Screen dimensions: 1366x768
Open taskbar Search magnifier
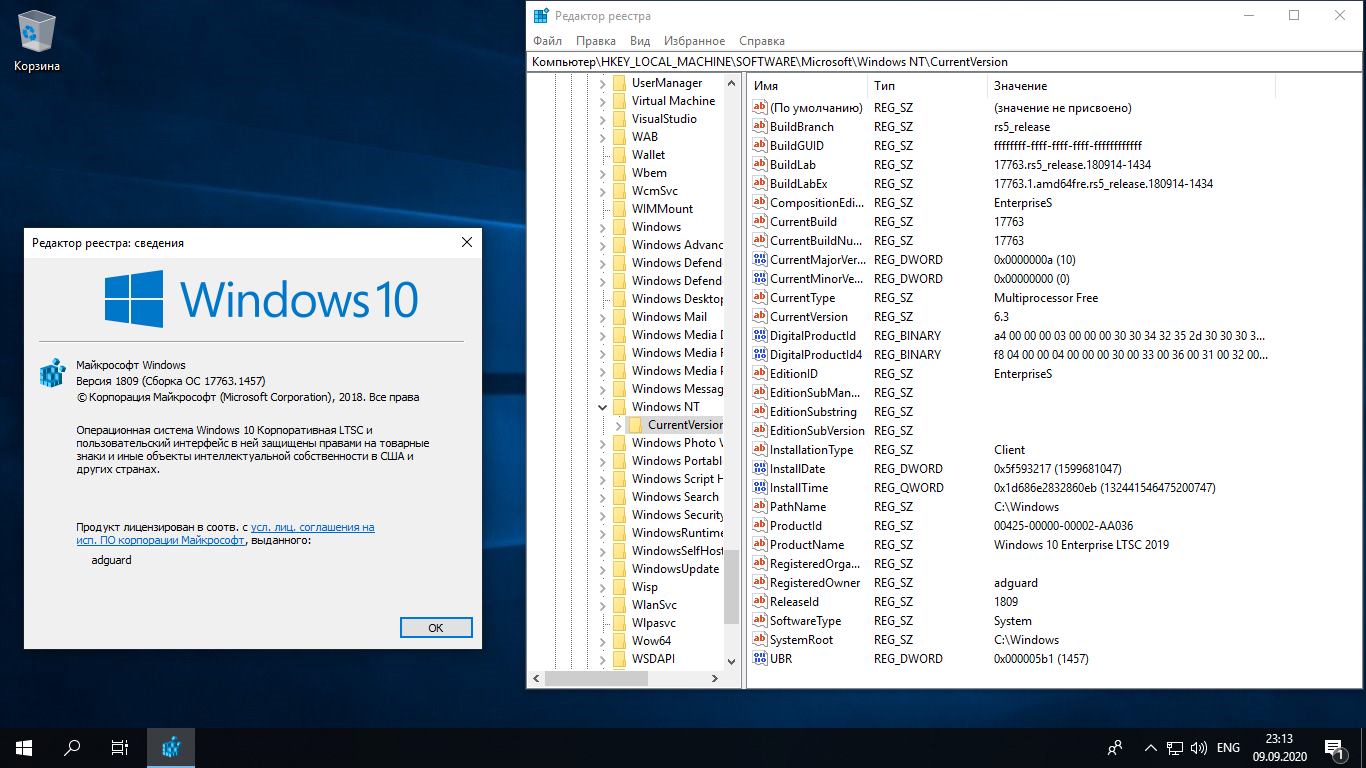pyautogui.click(x=72, y=747)
